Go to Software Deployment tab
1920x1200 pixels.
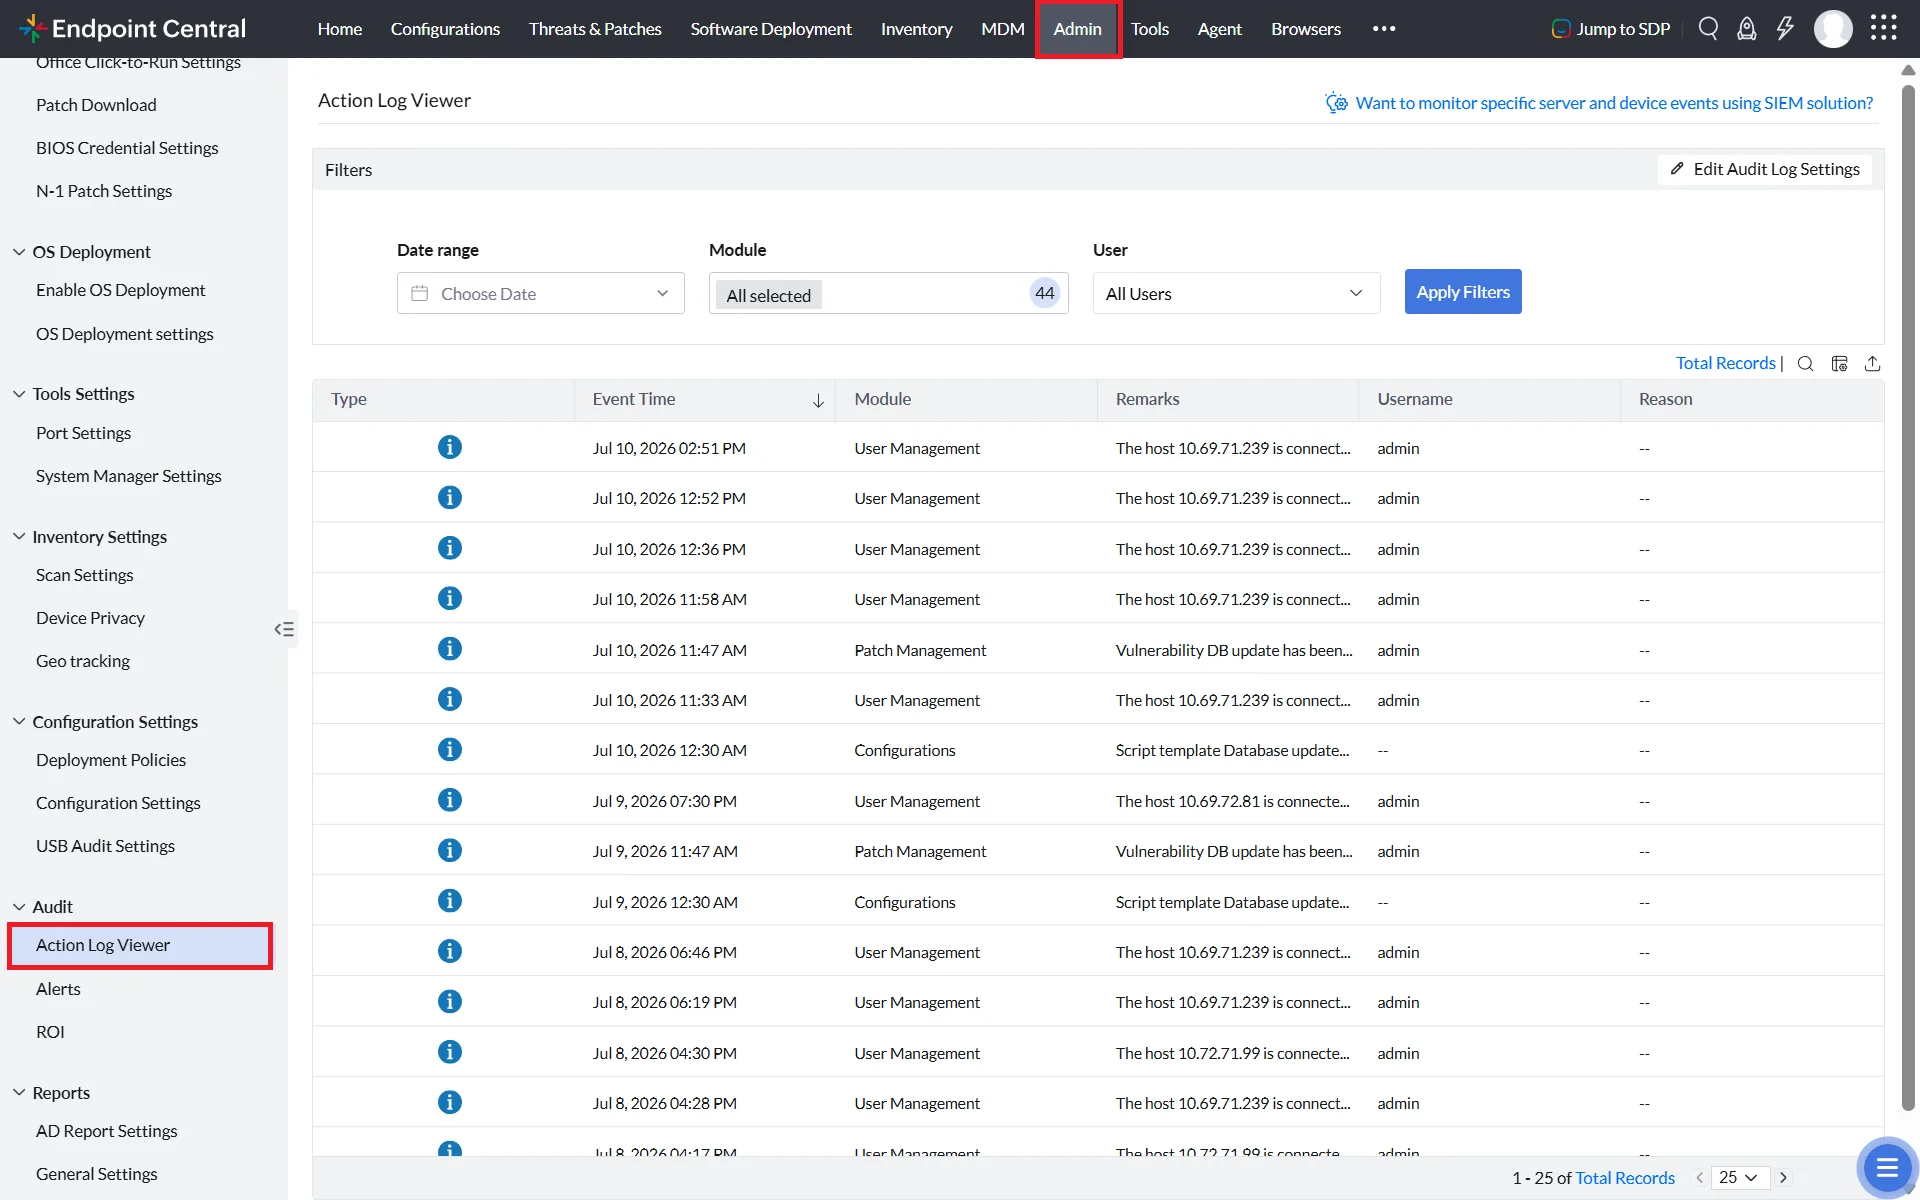coord(771,29)
